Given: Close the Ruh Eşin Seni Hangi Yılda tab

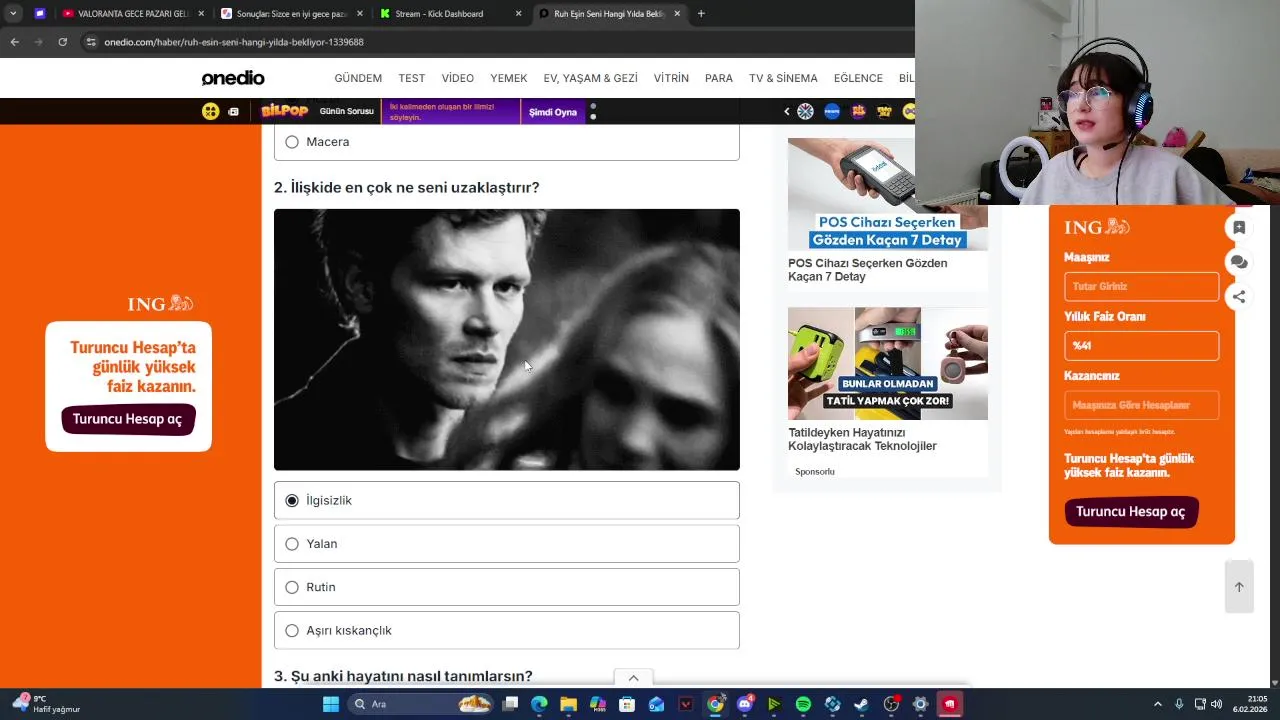Looking at the screenshot, I should click(x=677, y=14).
